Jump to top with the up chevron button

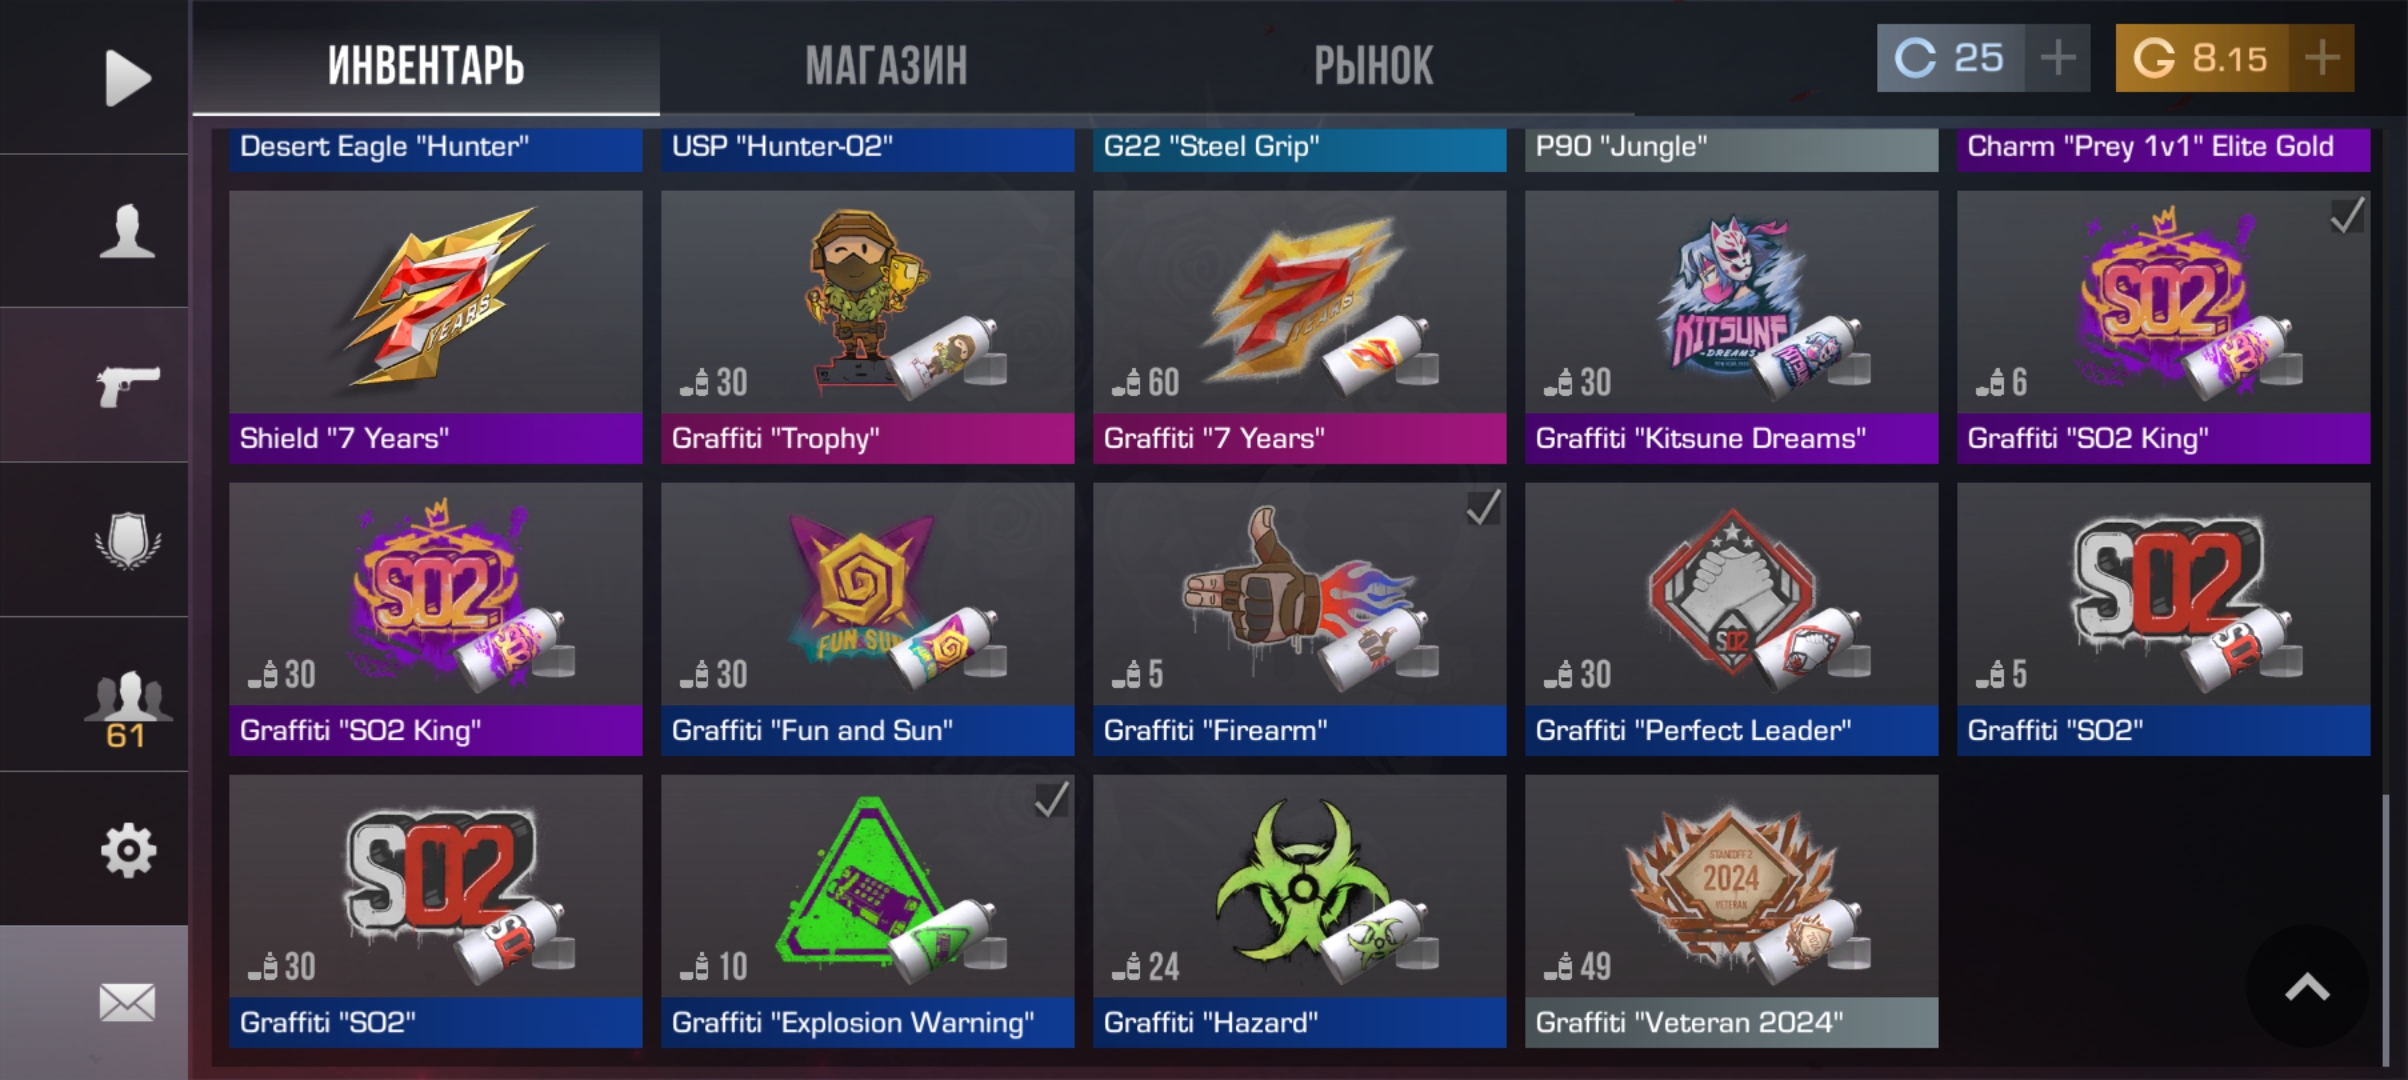(x=2307, y=987)
